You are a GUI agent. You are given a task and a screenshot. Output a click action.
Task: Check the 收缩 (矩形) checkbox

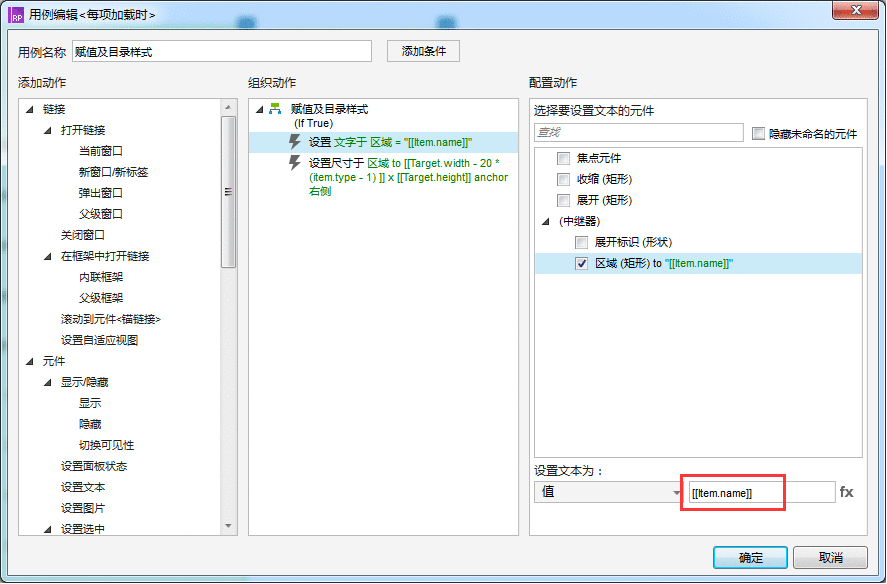563,179
